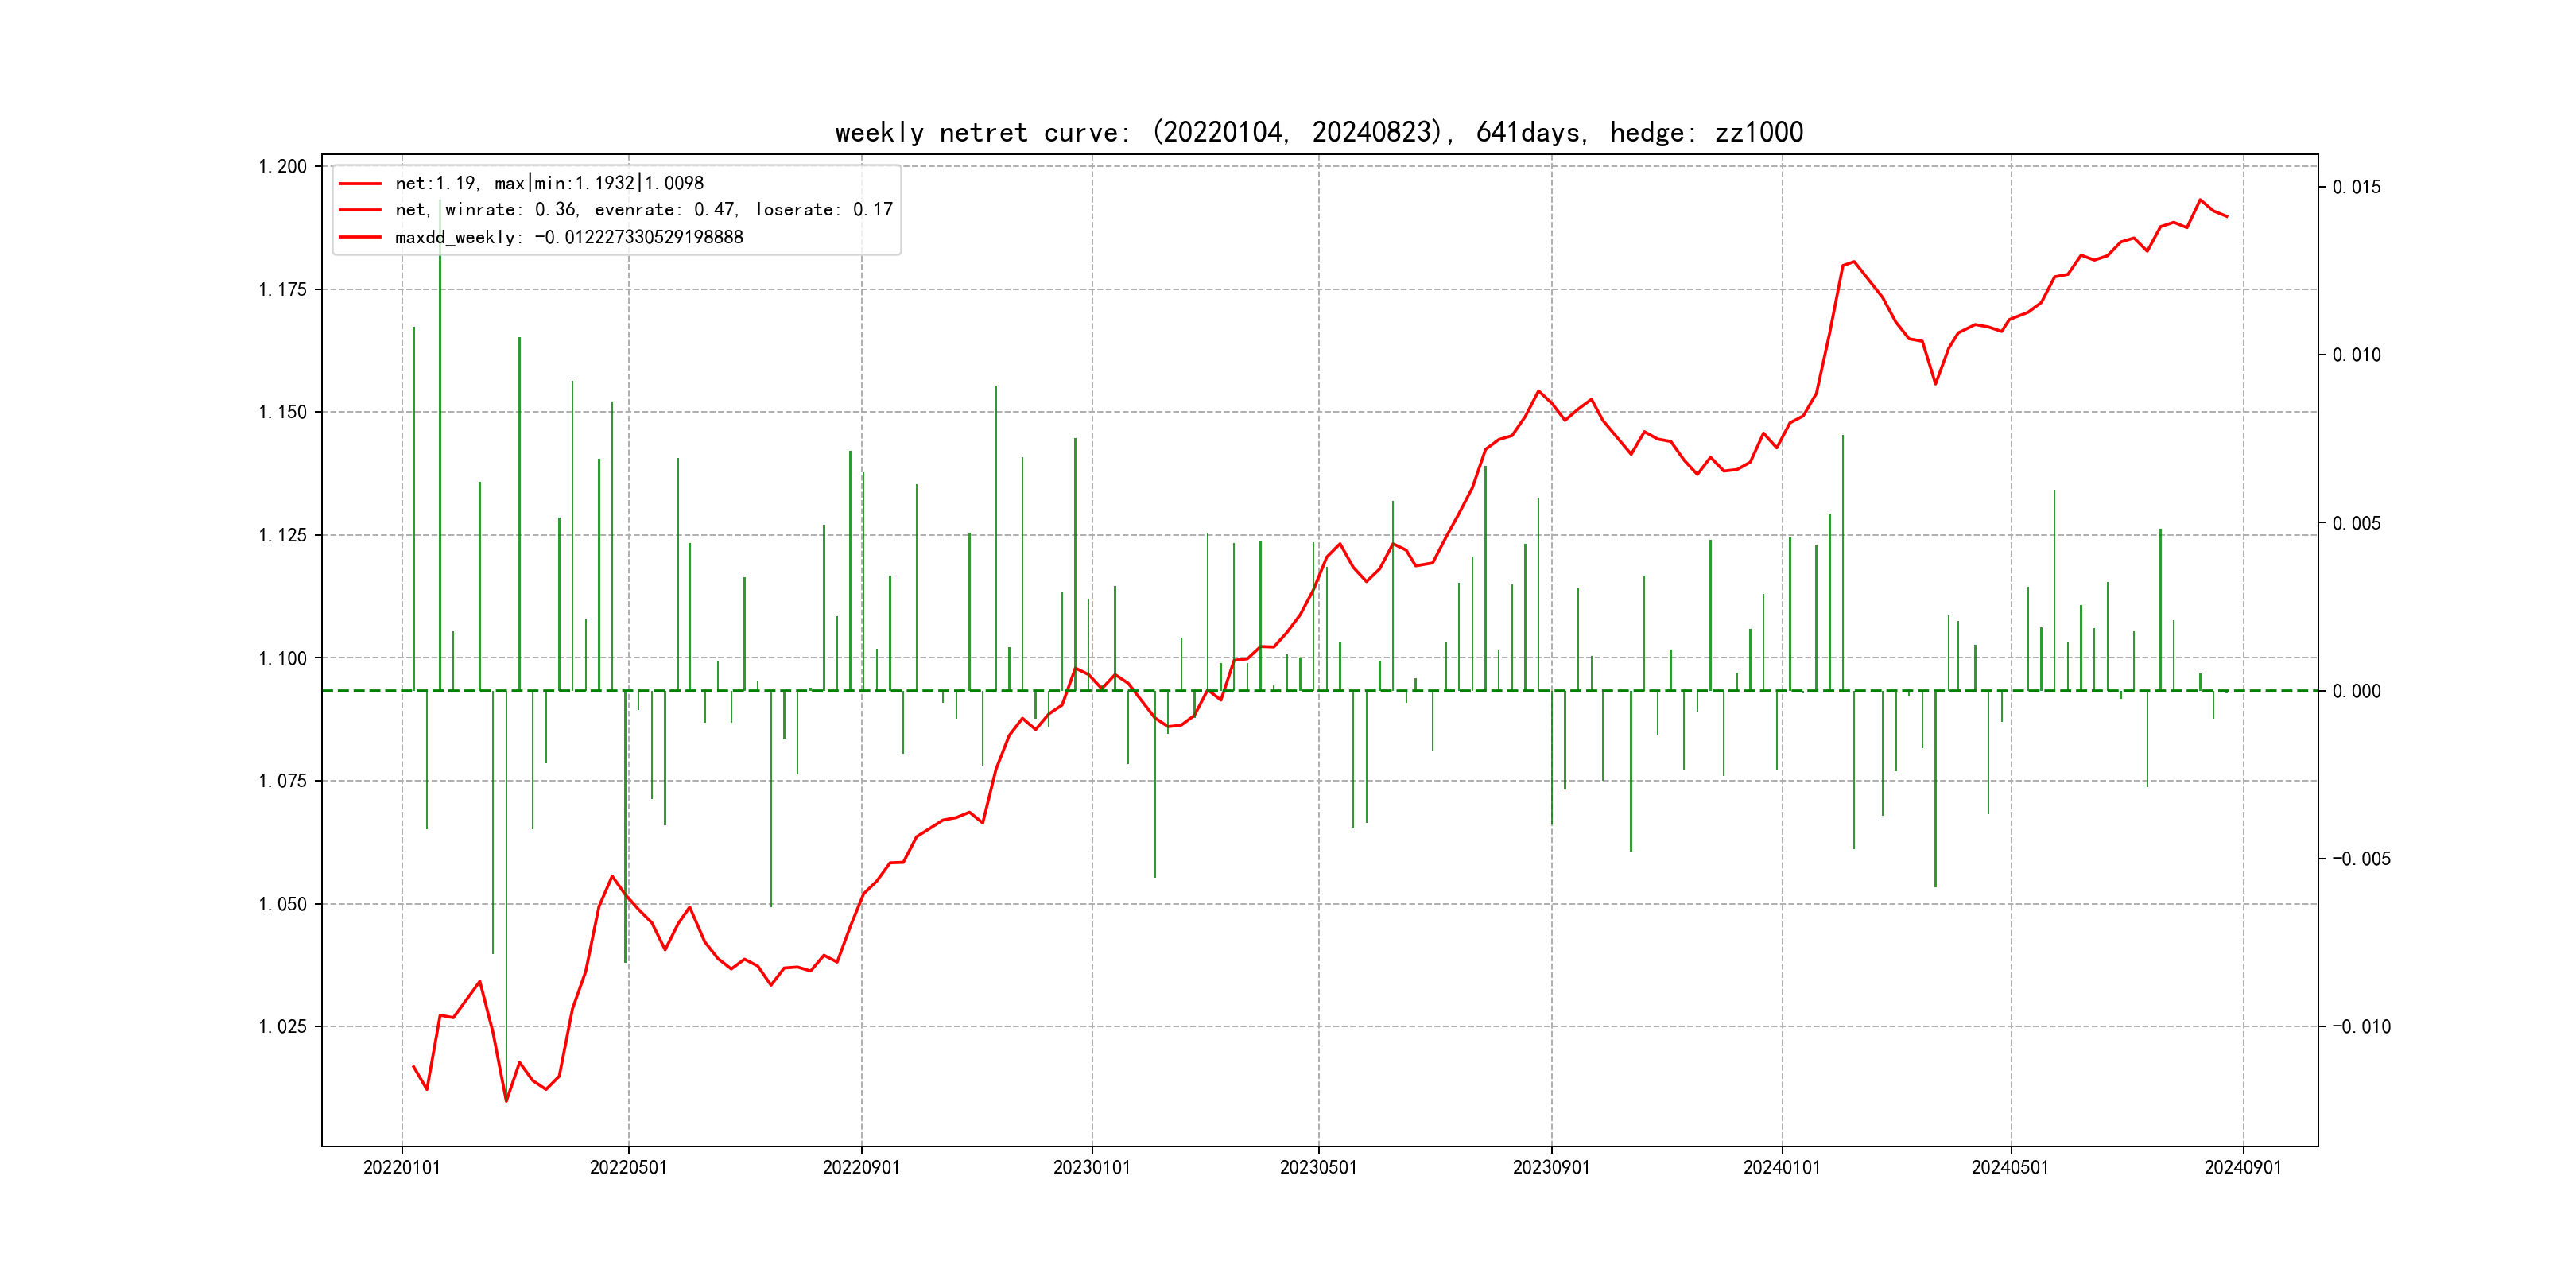Screen dimensions: 2576x1288
Task: Click the 1.100 left axis tick label
Action: [283, 659]
